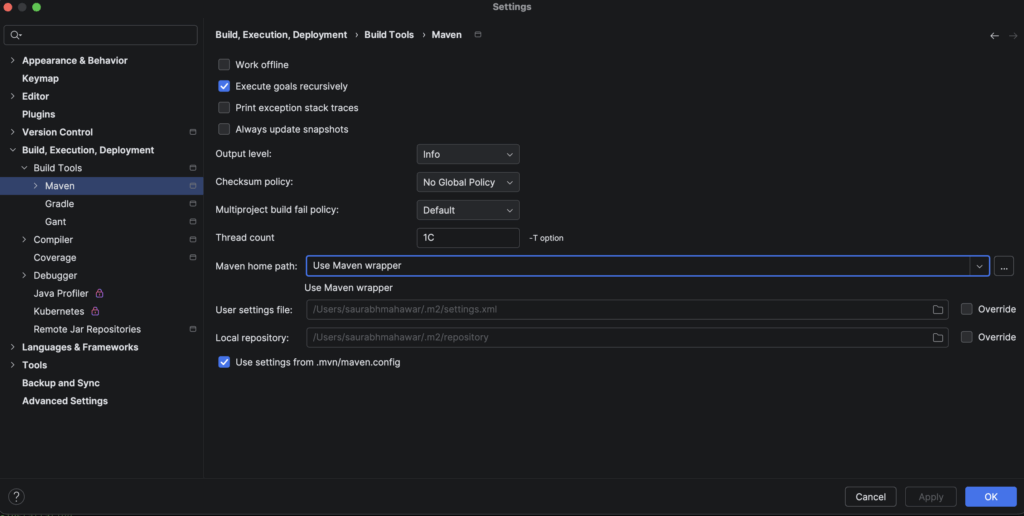1024x516 pixels.
Task: Click the Cancel button
Action: [870, 497]
